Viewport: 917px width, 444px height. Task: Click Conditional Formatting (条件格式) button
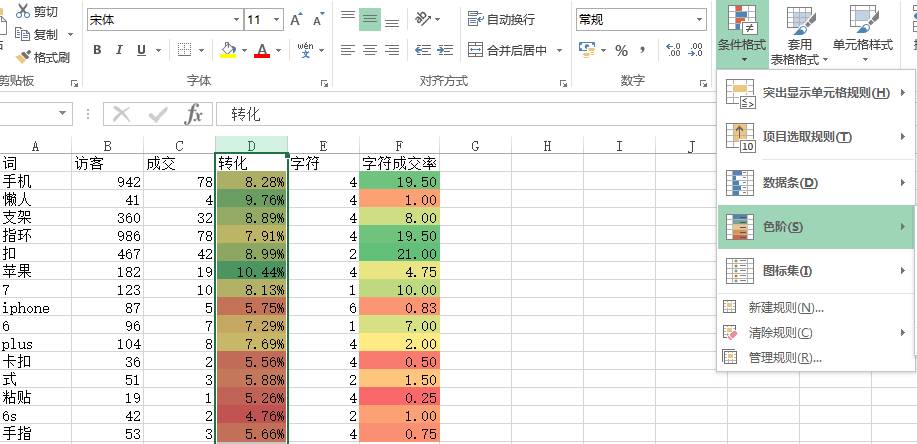pyautogui.click(x=742, y=33)
